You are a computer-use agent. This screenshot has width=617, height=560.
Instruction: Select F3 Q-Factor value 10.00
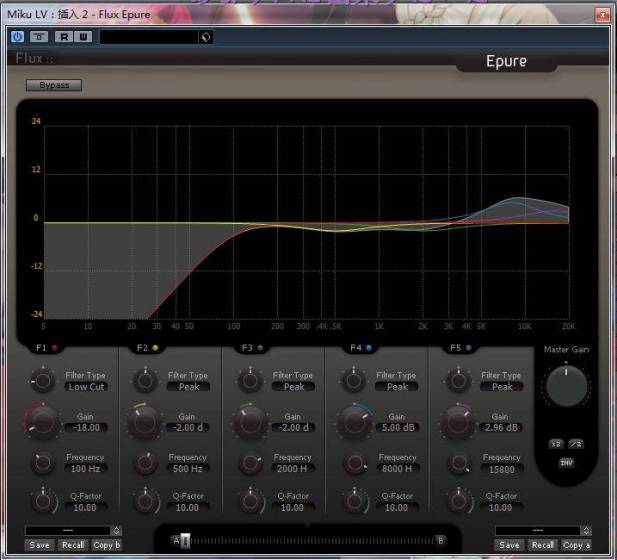[x=292, y=508]
